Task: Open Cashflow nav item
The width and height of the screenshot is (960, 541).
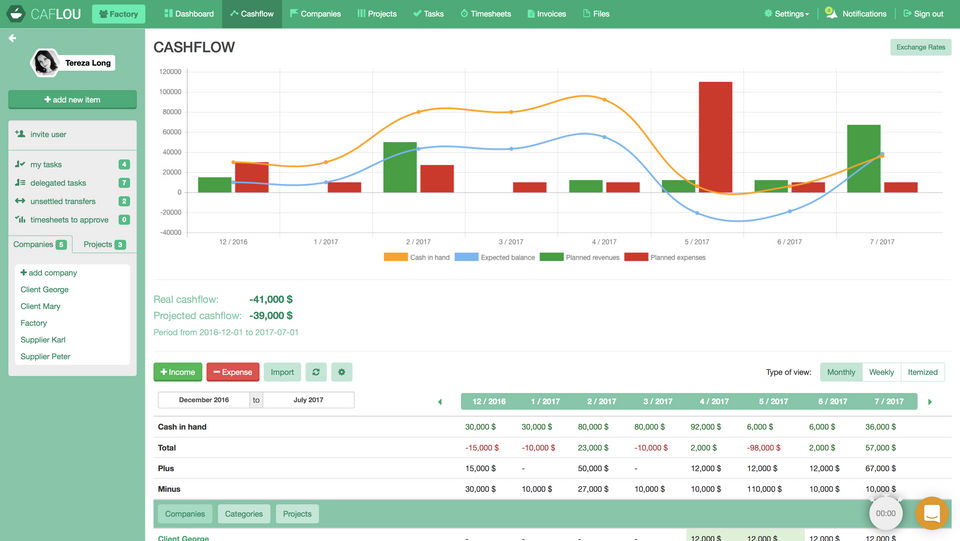Action: [252, 13]
